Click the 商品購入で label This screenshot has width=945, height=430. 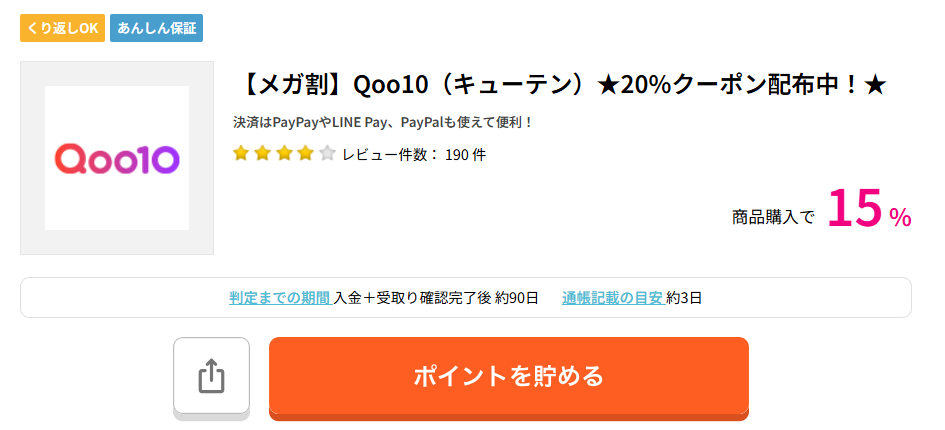point(773,217)
